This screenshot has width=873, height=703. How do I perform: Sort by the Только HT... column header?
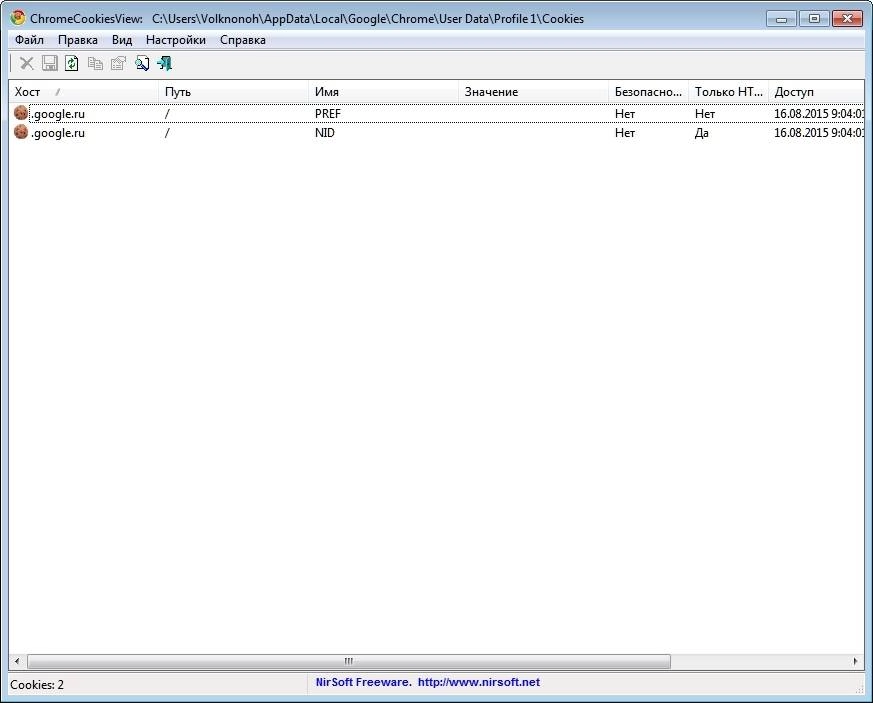[728, 92]
